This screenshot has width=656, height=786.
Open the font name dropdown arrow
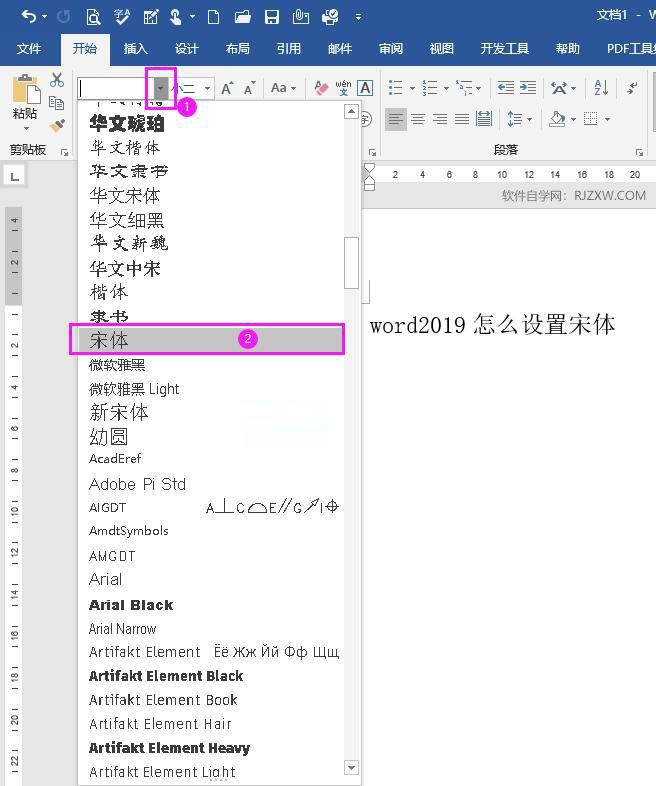pyautogui.click(x=160, y=89)
